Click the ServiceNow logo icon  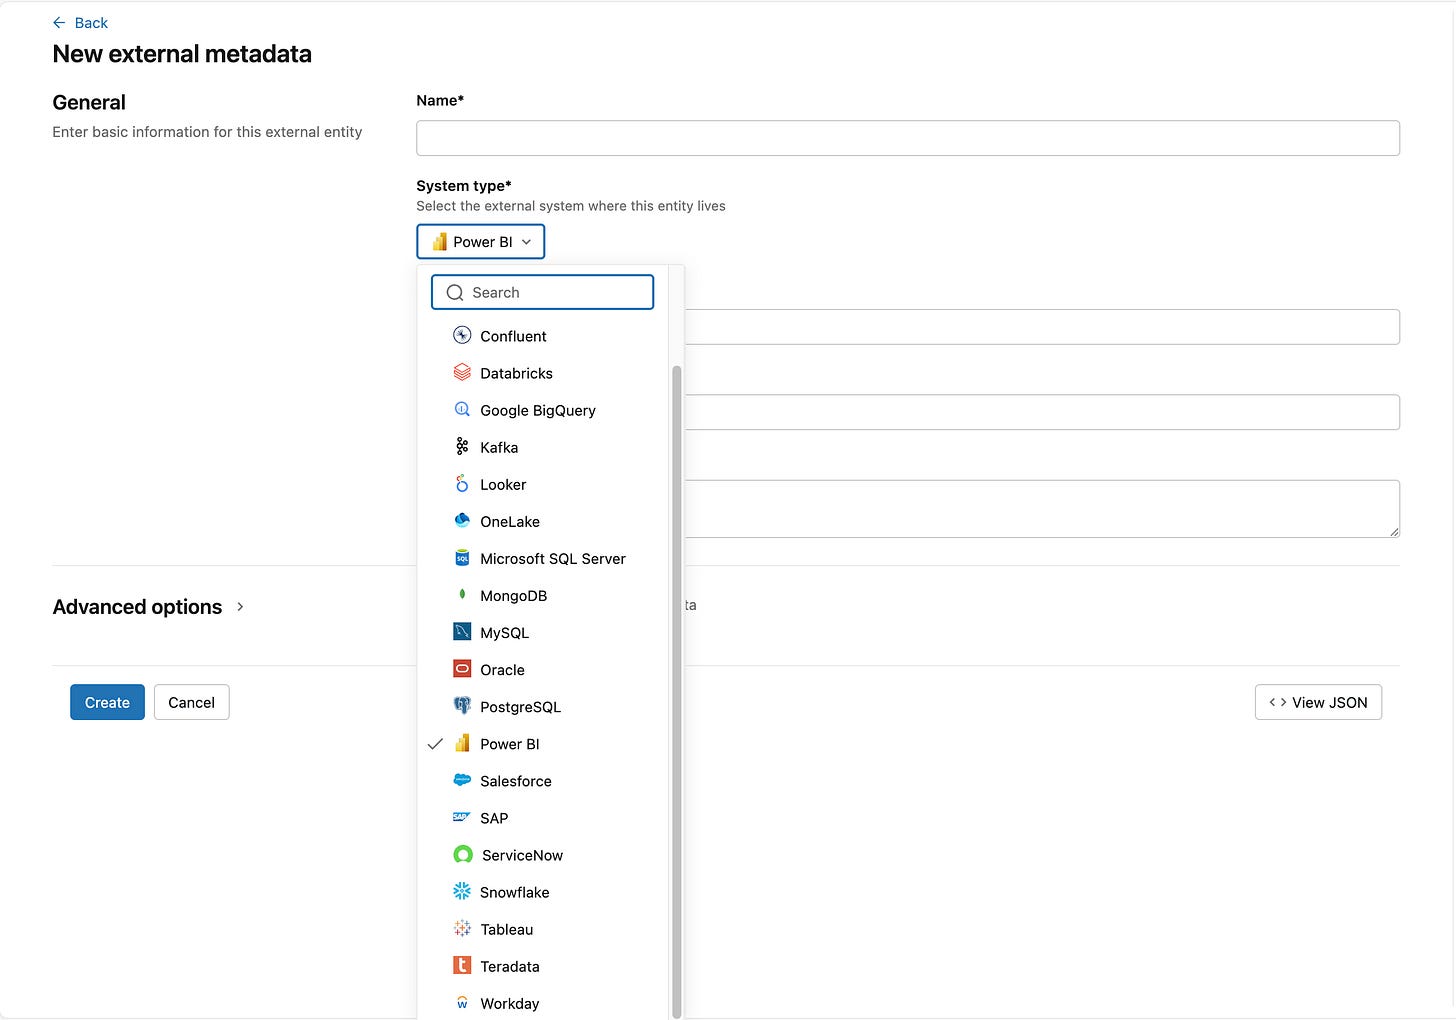pos(463,855)
